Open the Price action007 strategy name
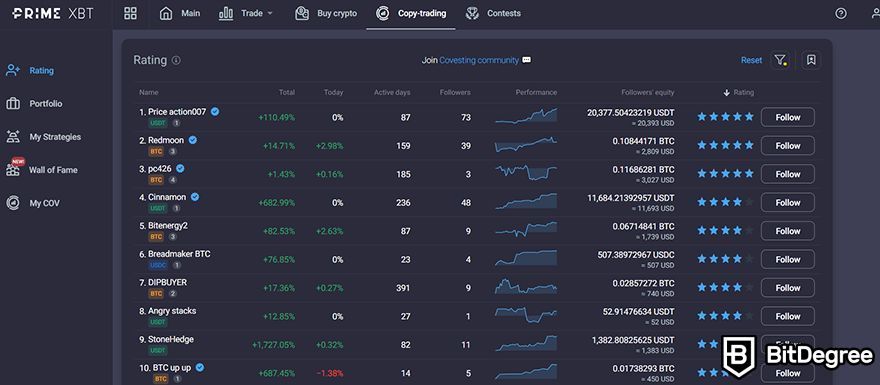880x385 pixels. (177, 112)
